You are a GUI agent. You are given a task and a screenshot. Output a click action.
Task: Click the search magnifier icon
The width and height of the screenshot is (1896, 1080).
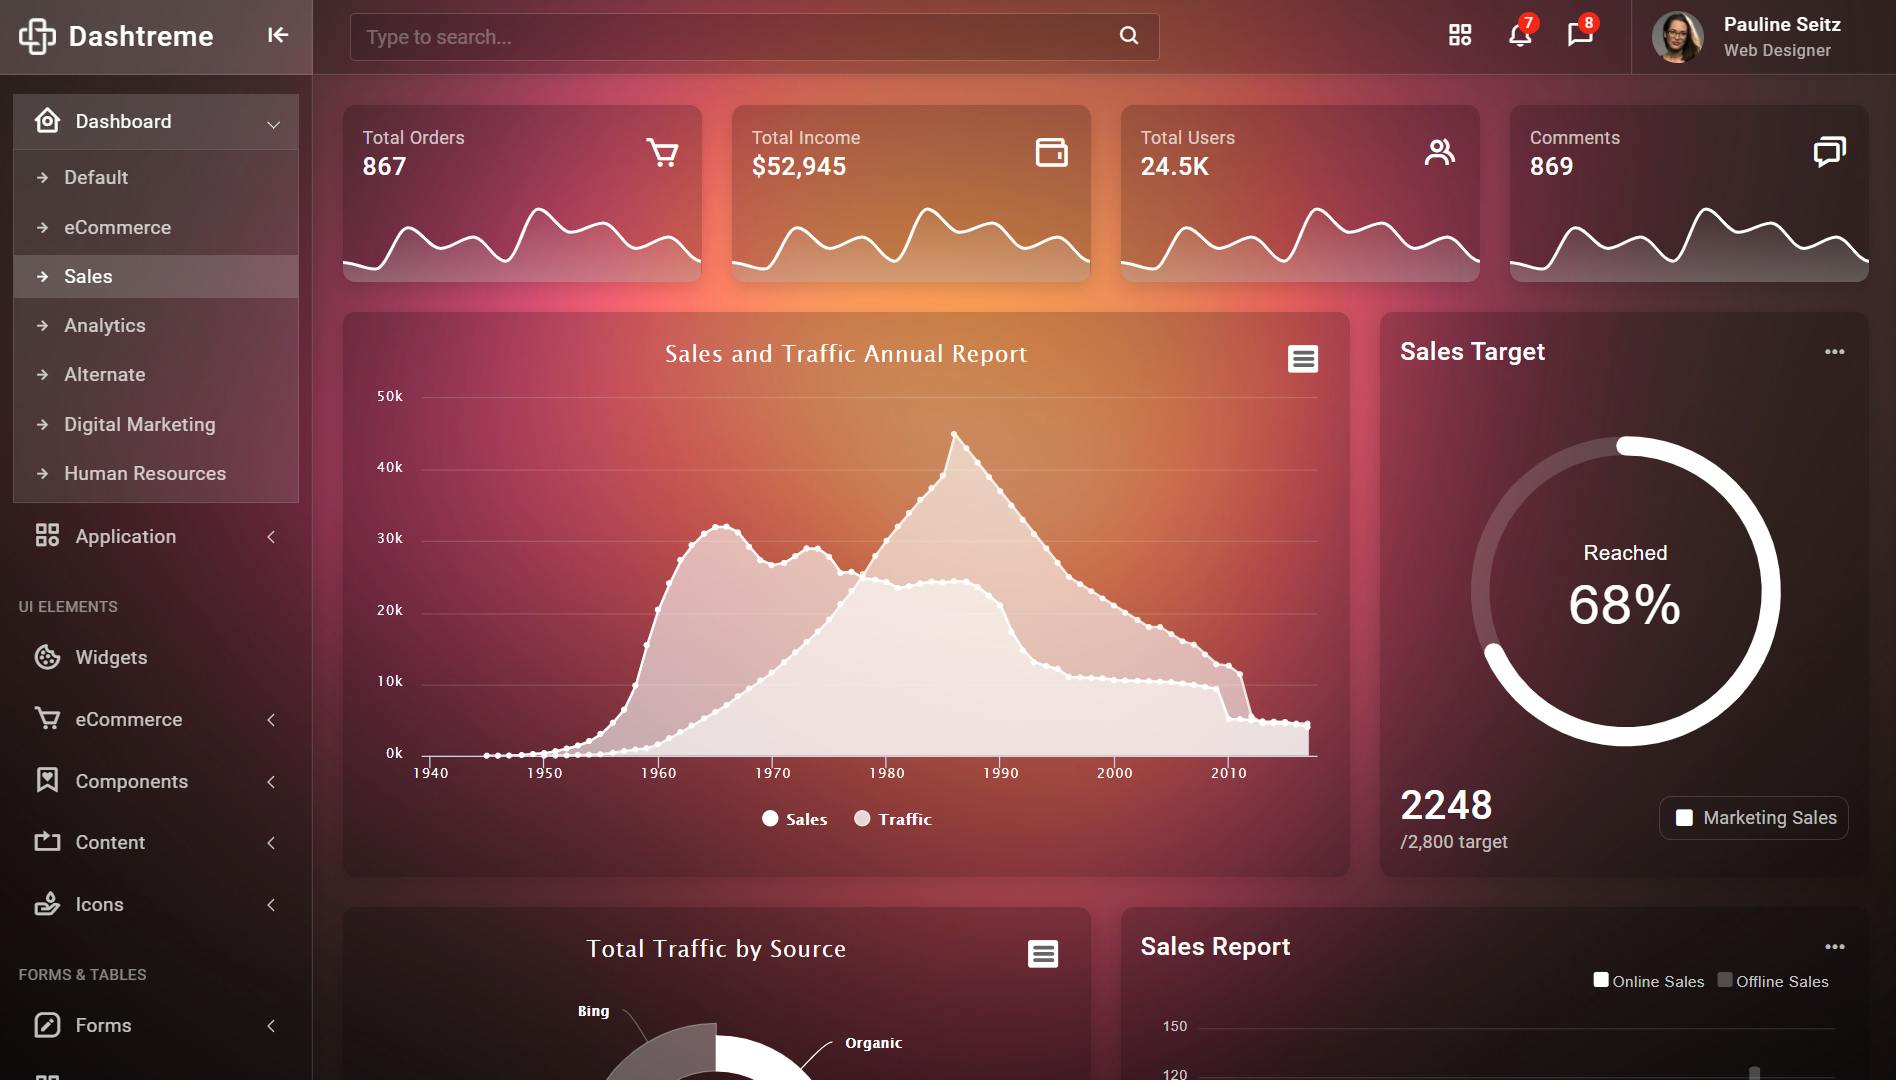(1129, 36)
